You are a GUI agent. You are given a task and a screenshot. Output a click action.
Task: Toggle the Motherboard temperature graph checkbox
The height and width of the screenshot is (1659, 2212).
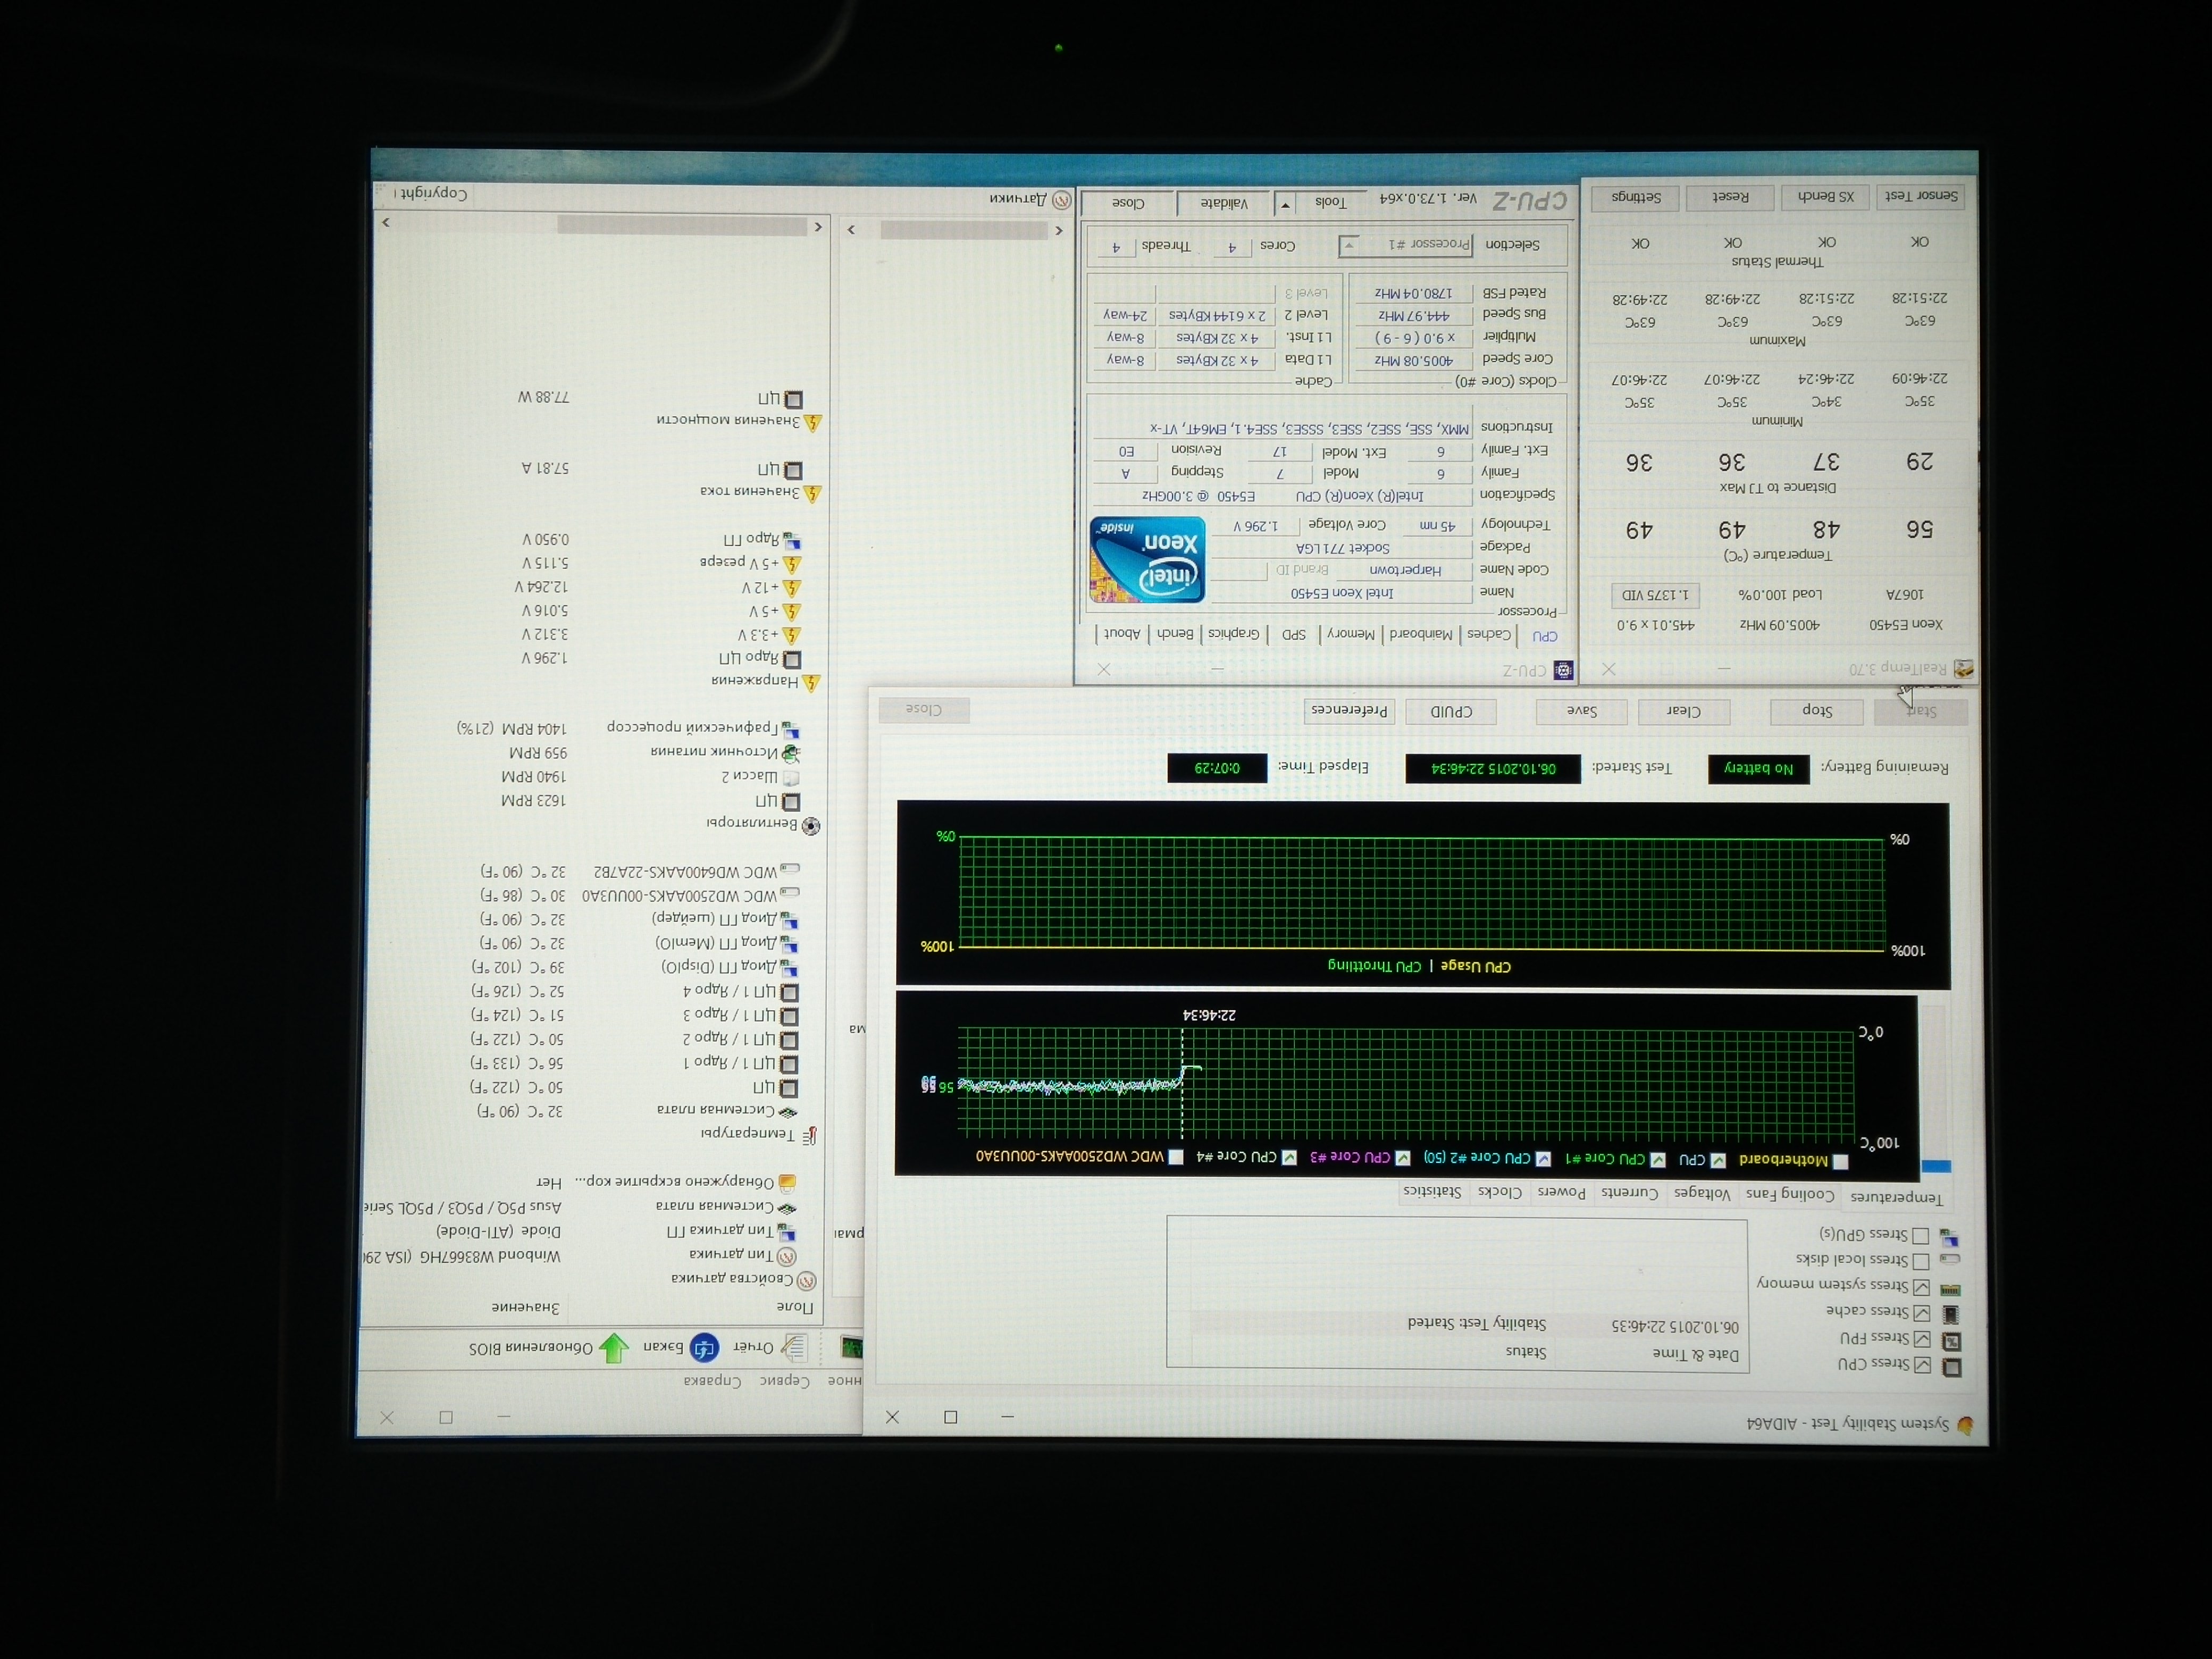[1840, 1162]
